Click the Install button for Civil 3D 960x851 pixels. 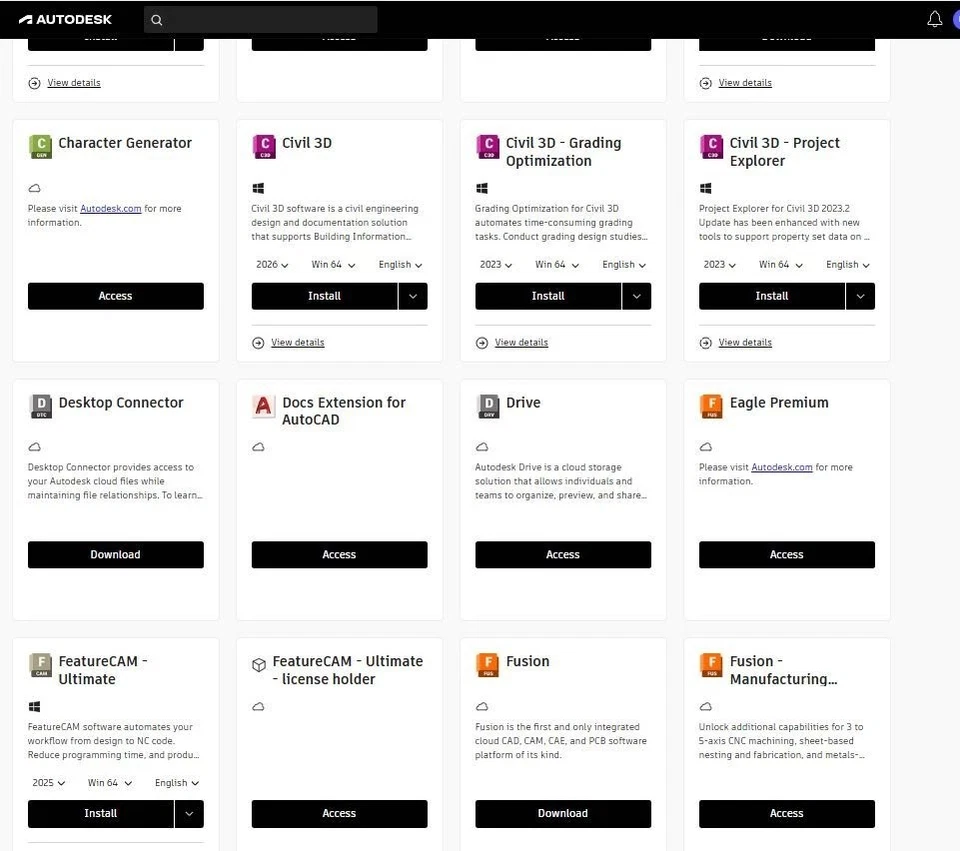tap(323, 296)
